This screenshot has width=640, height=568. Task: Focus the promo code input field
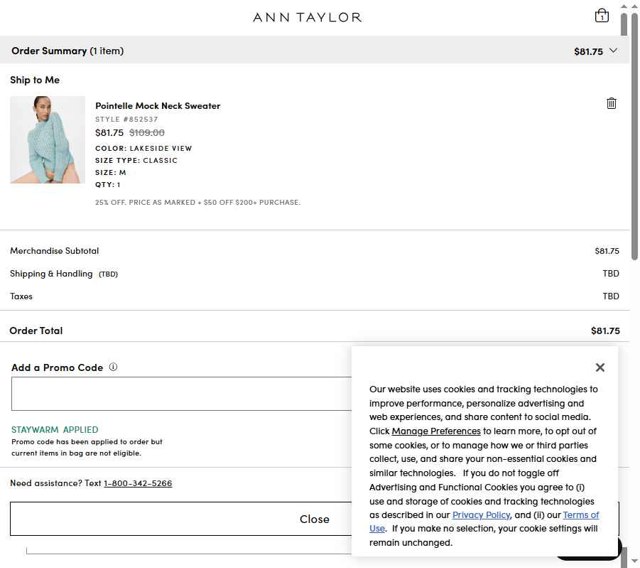coord(181,393)
